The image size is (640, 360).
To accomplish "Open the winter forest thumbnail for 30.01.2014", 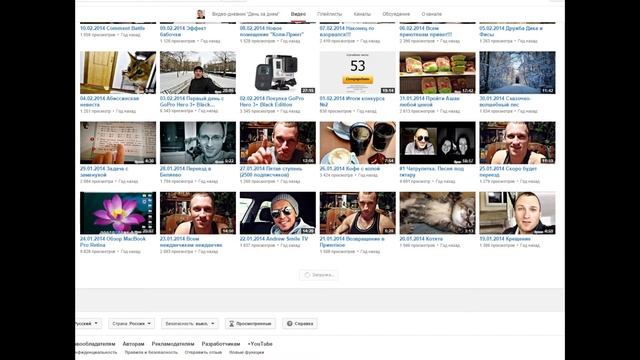I will (517, 73).
